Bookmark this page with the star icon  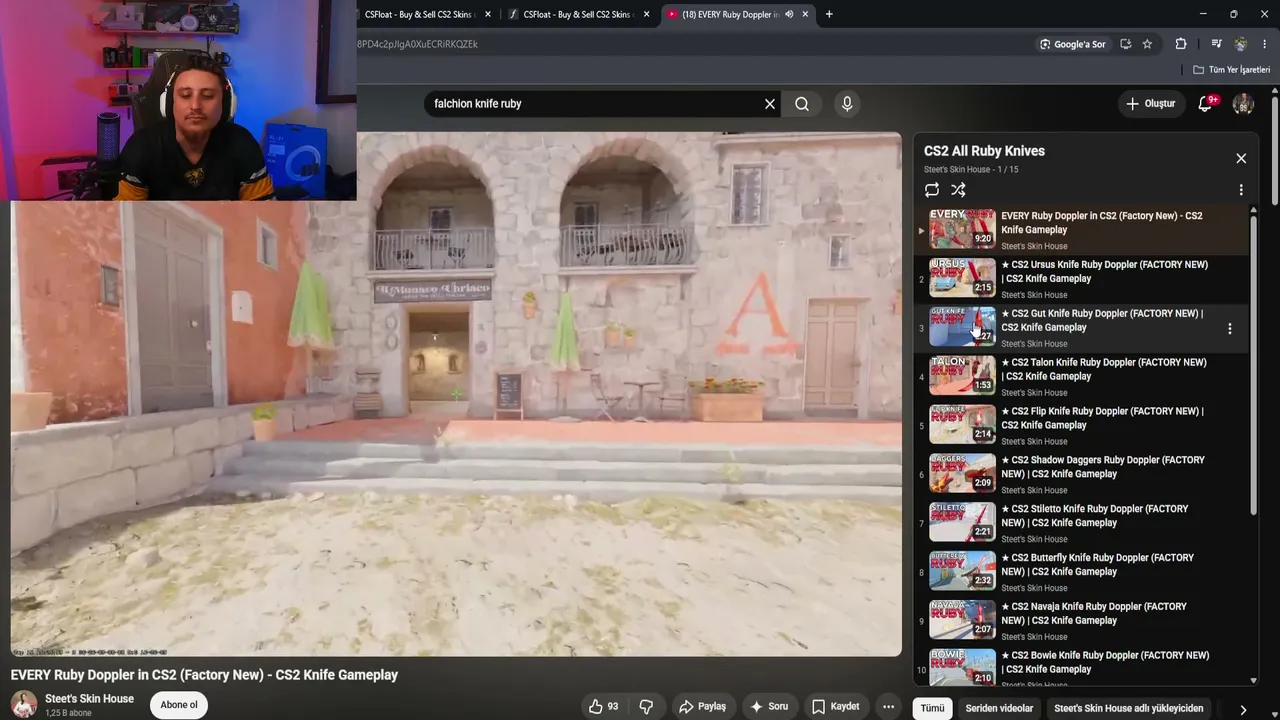(x=1147, y=44)
